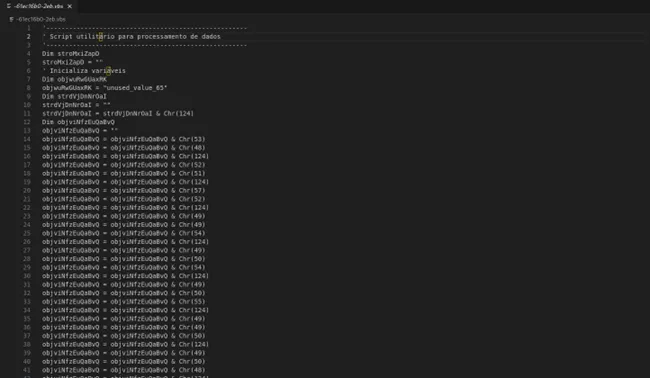Click line number 41 in the gutter
Screen dimensions: 650x378
27,370
